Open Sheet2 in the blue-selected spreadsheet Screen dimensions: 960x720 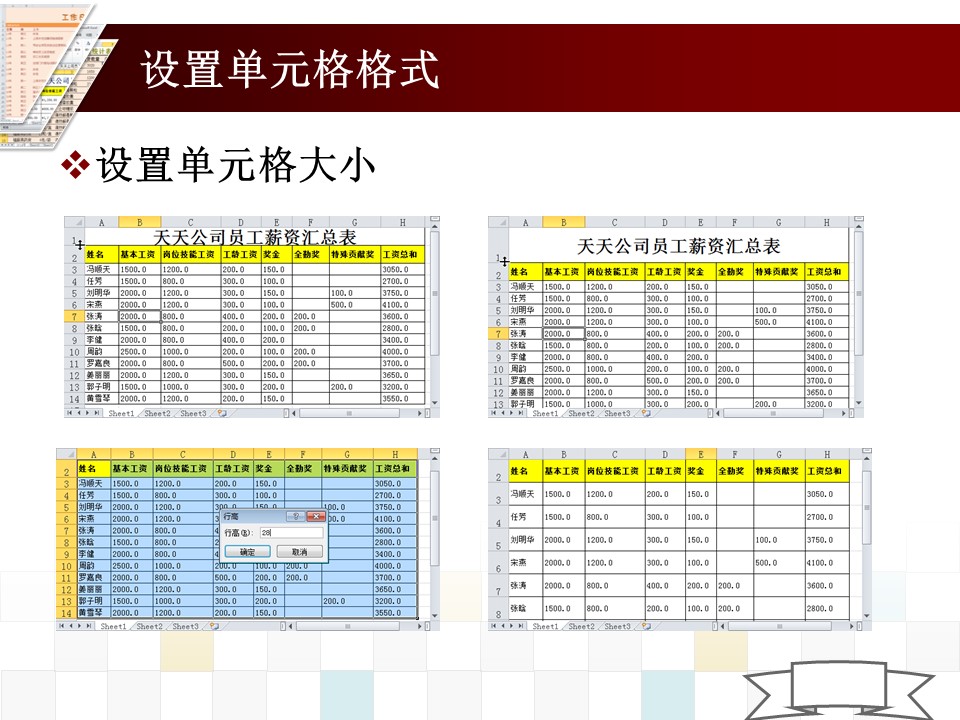150,626
